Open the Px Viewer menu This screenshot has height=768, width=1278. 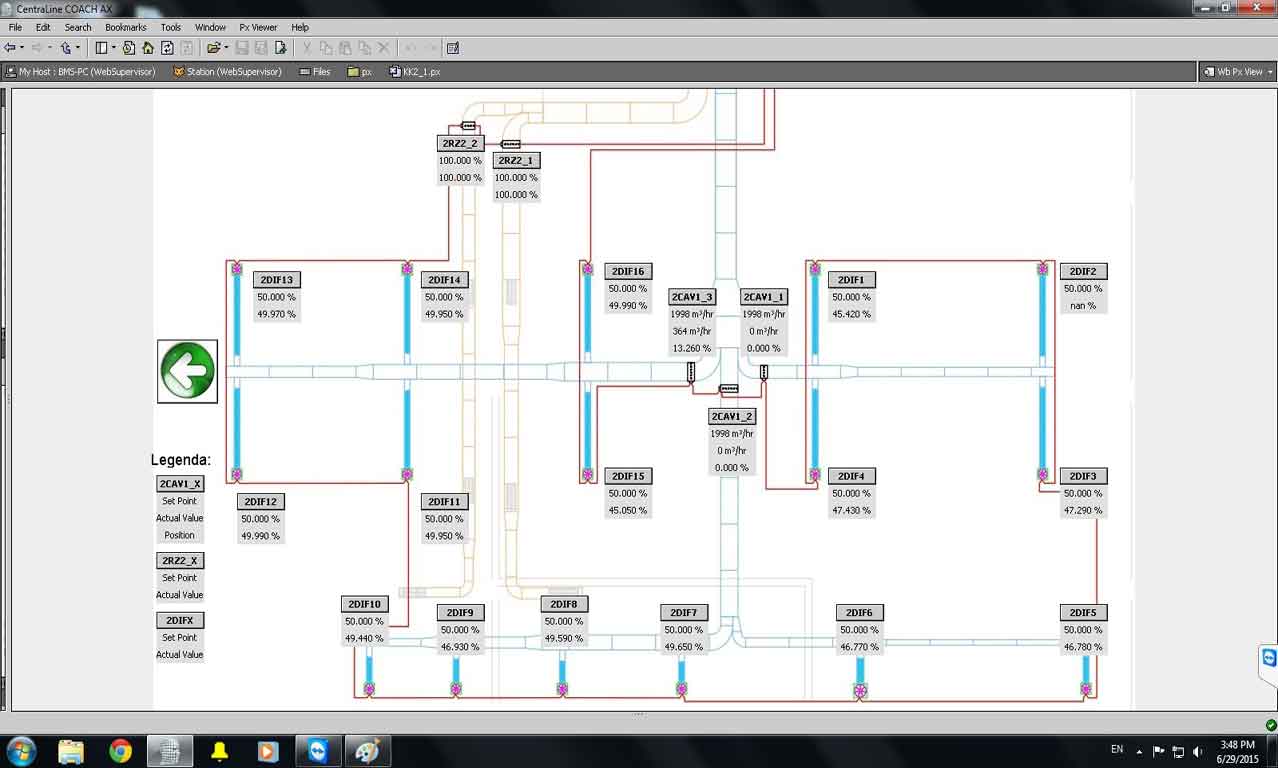(258, 27)
